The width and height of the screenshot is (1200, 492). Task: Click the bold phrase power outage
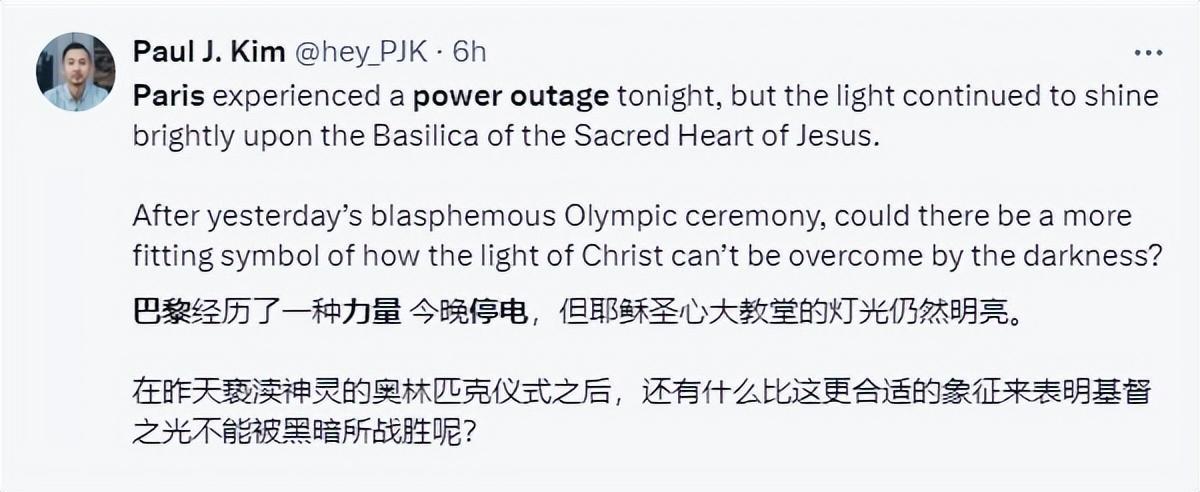click(x=511, y=97)
